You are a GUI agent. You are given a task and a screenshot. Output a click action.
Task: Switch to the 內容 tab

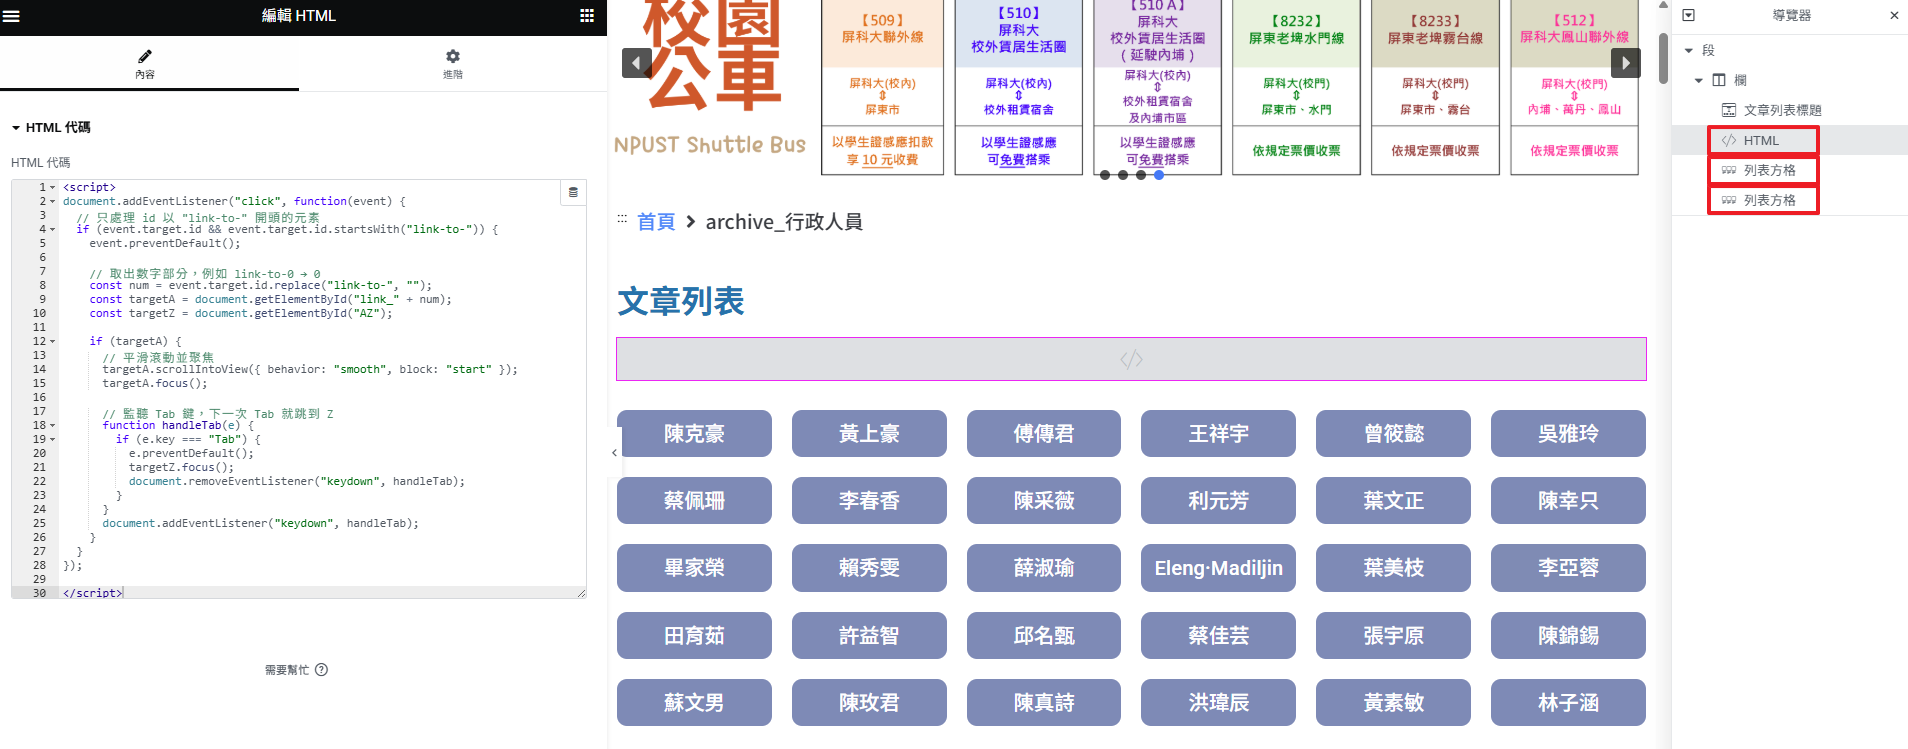(x=145, y=64)
